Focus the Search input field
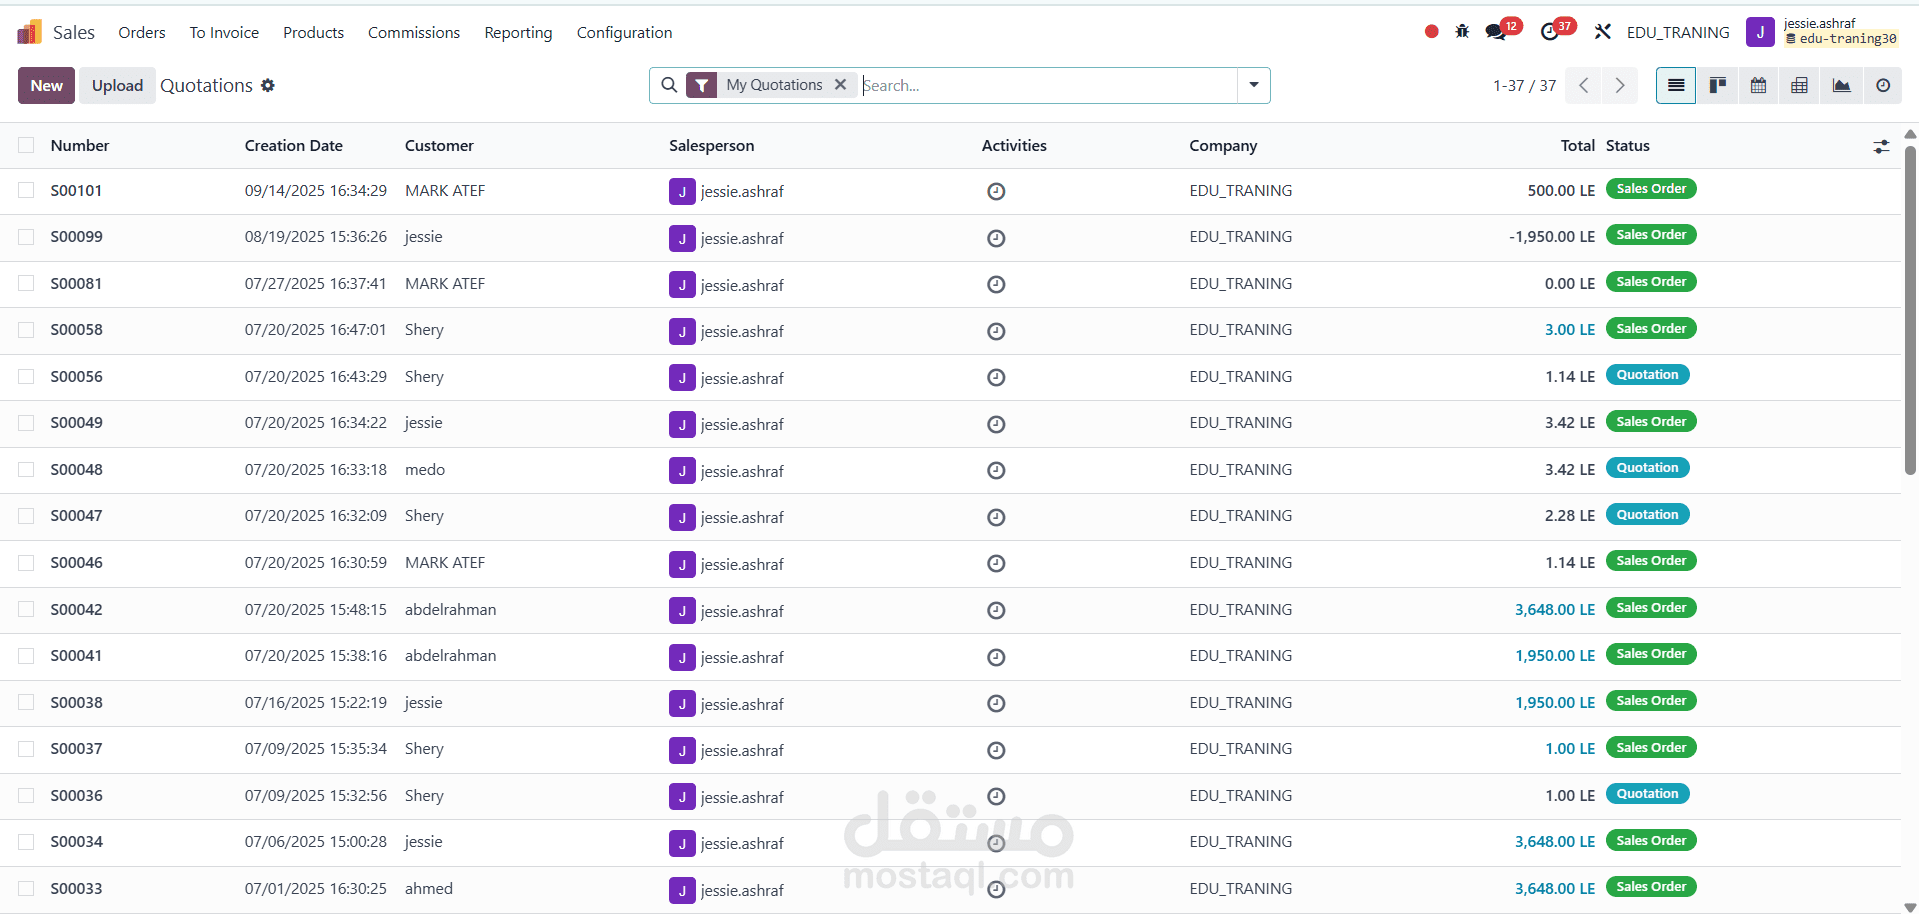The height and width of the screenshot is (914, 1919). coord(1048,85)
